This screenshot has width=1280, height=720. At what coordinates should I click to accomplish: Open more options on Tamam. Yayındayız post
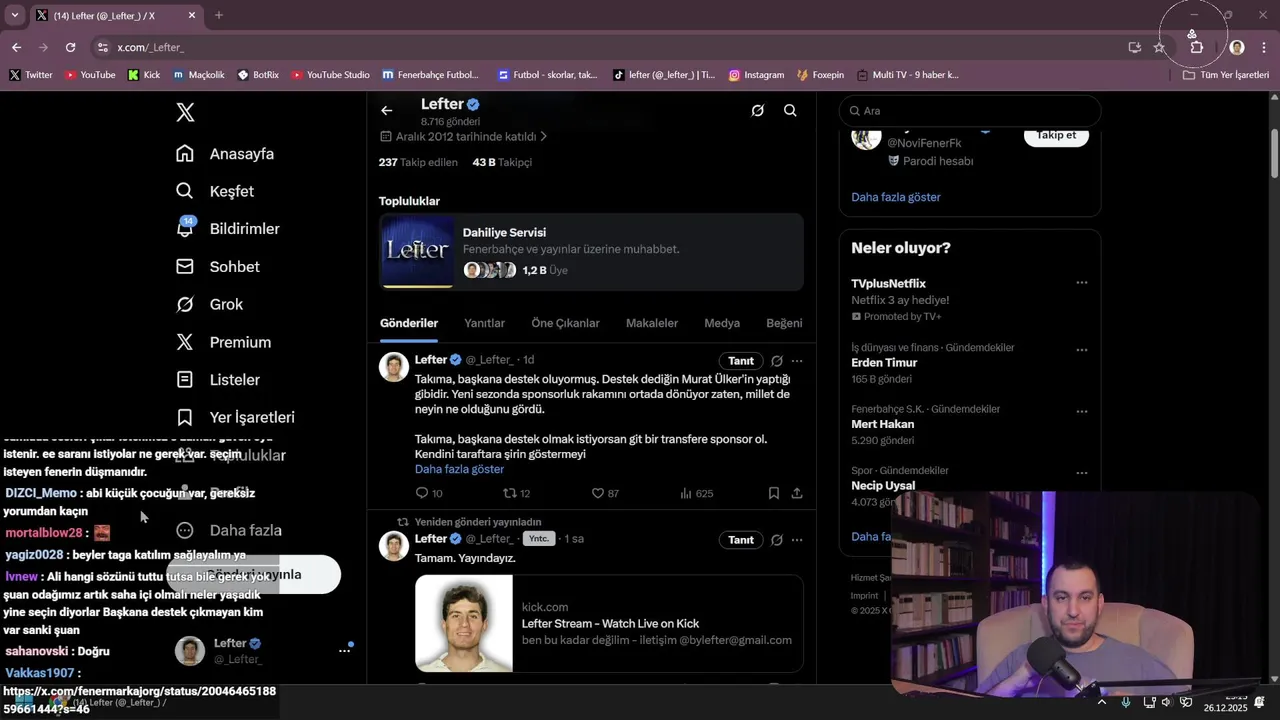click(797, 540)
